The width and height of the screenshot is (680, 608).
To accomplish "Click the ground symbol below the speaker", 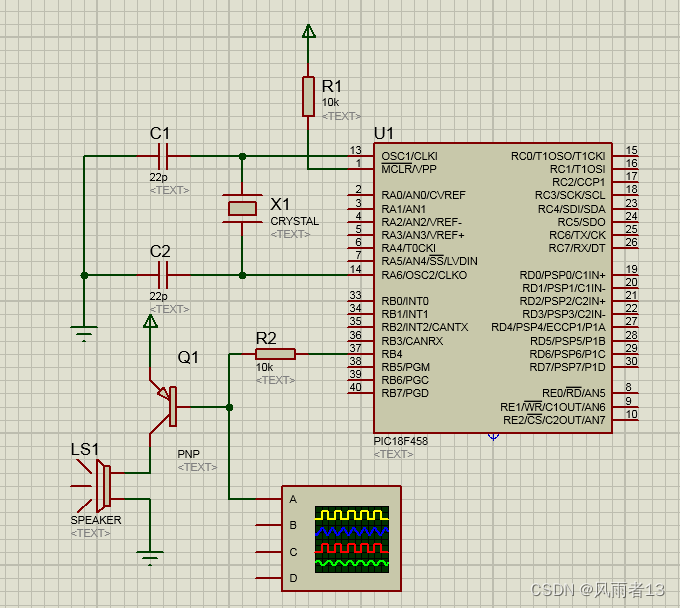I will (150, 559).
